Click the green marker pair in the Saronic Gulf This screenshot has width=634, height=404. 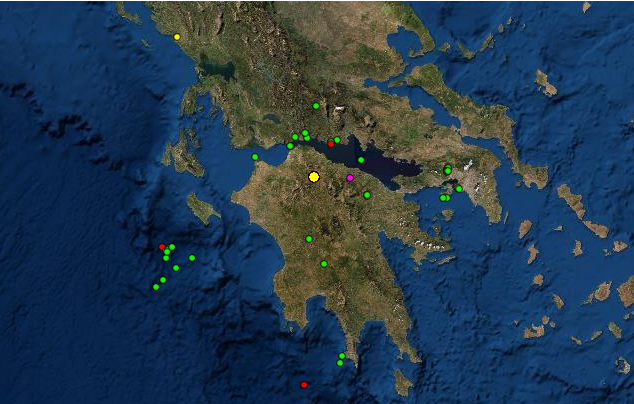click(x=444, y=198)
